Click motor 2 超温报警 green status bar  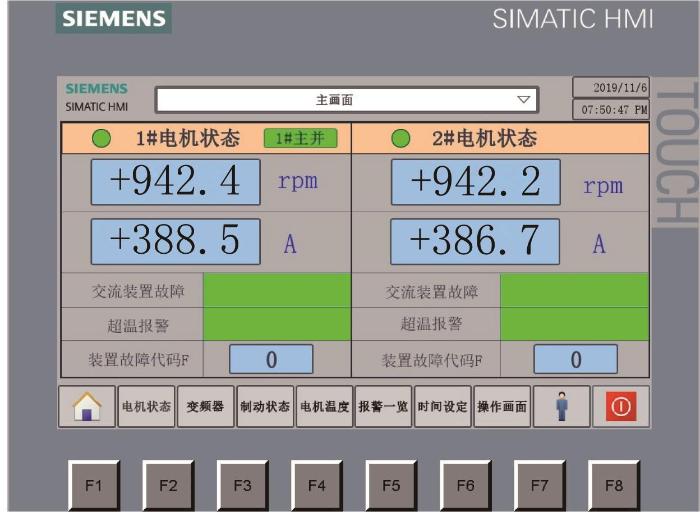pos(575,324)
